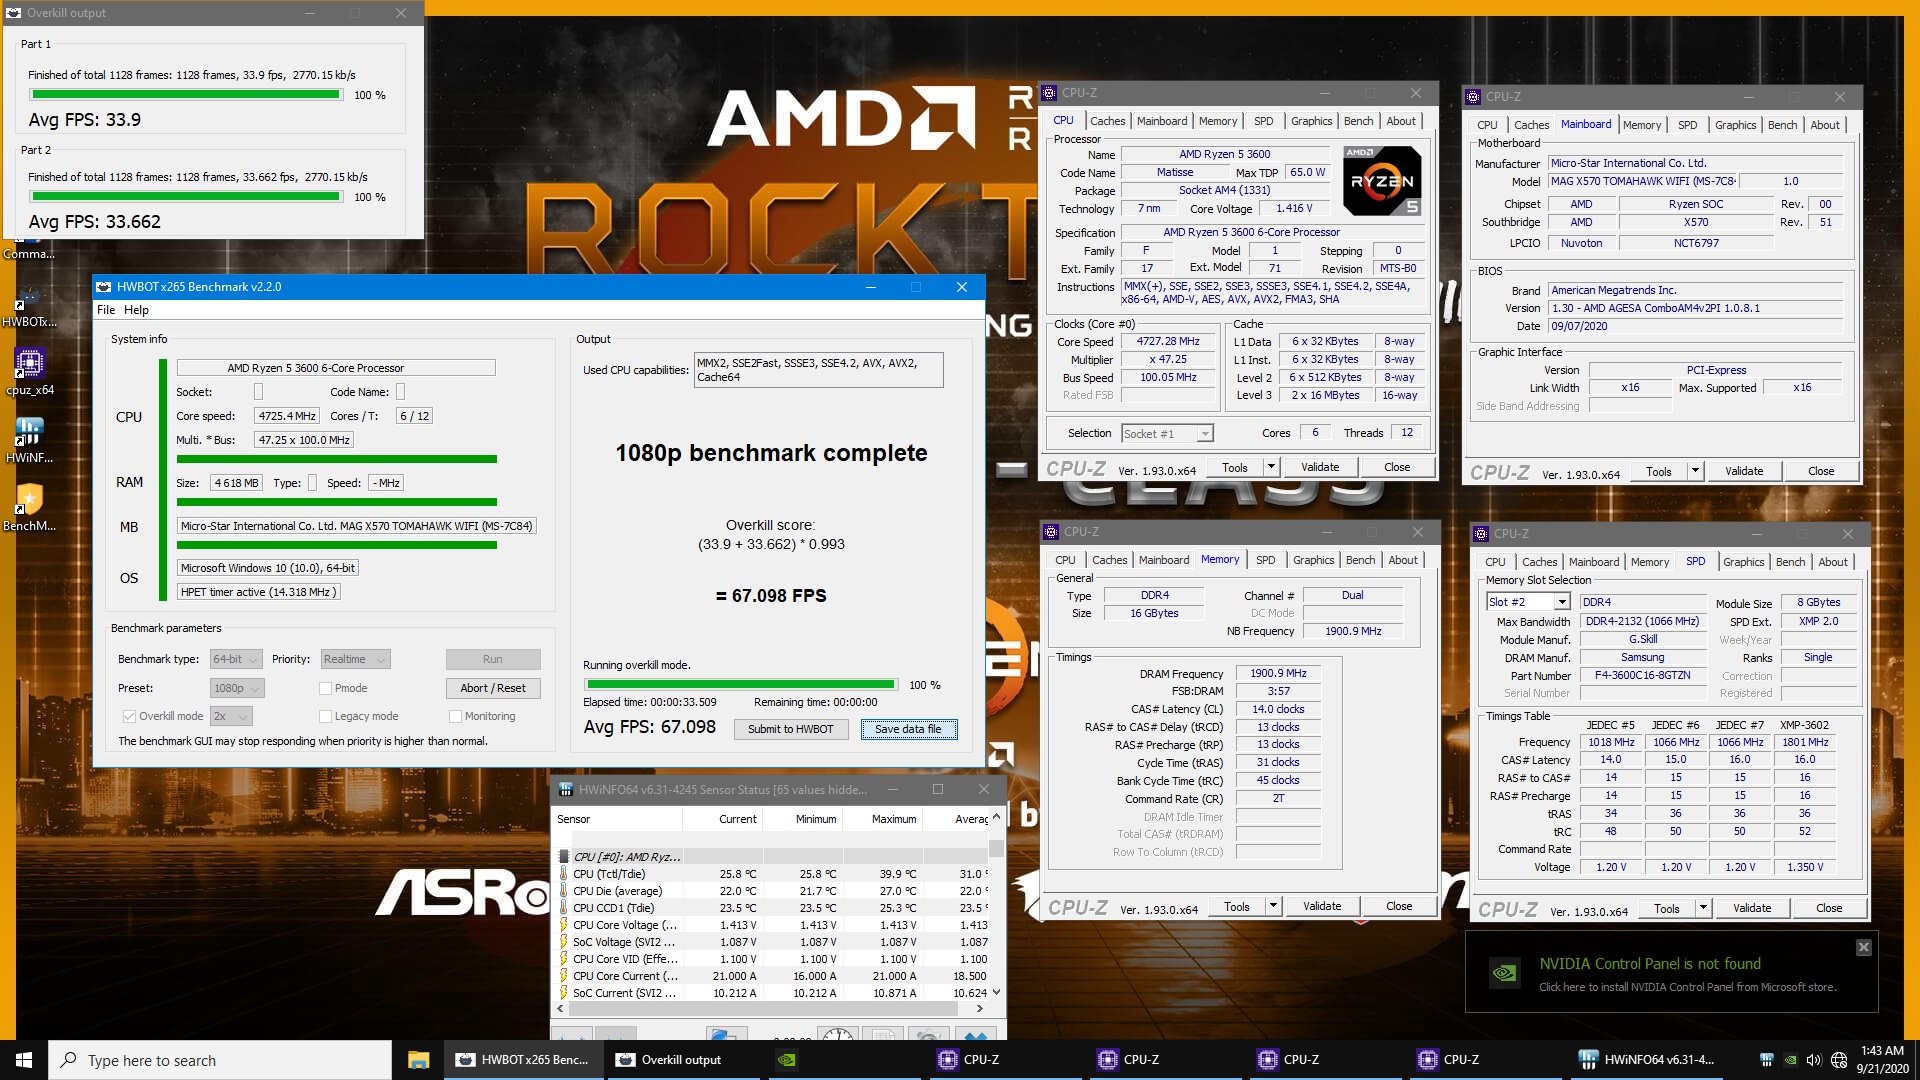Switch to Graphics tab in CPU-Z SPD window

click(1743, 562)
